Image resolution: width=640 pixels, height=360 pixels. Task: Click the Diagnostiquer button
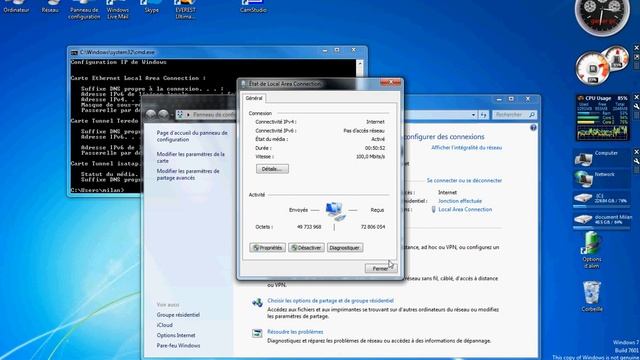pyautogui.click(x=345, y=248)
